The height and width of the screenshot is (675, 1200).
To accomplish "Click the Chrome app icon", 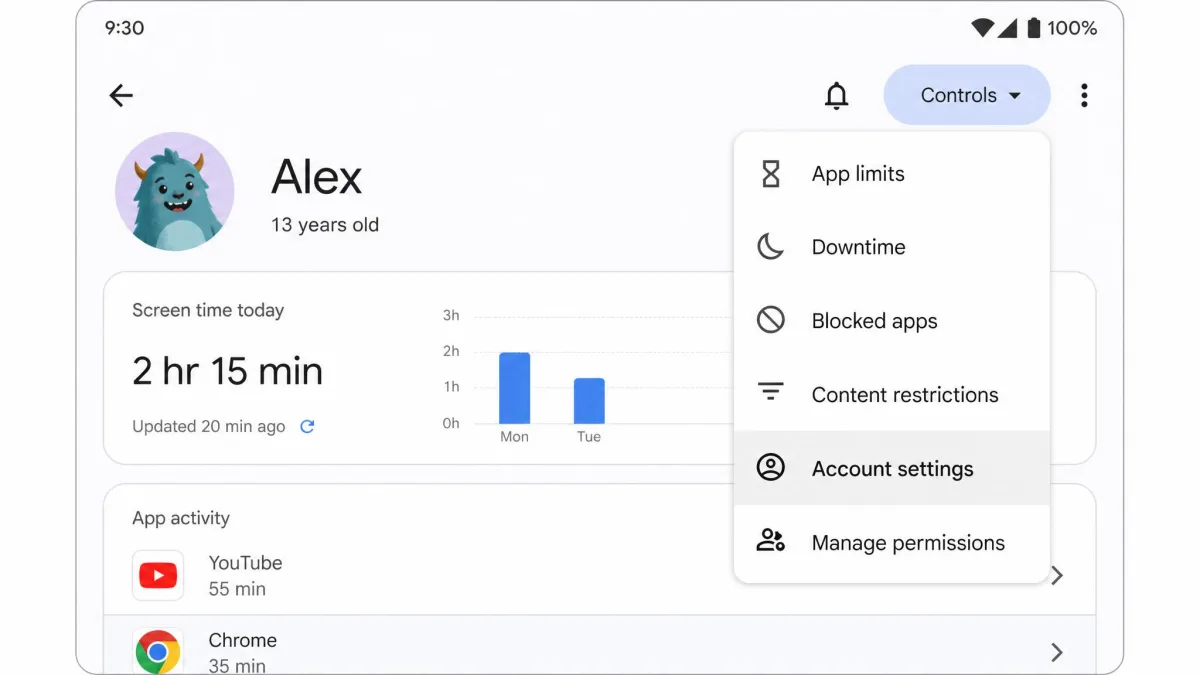I will click(x=158, y=651).
